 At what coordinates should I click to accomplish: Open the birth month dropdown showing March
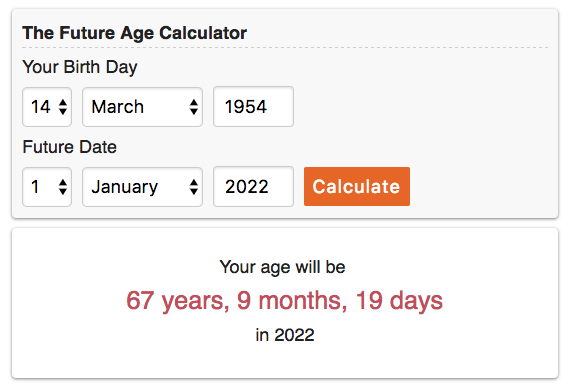(x=142, y=107)
